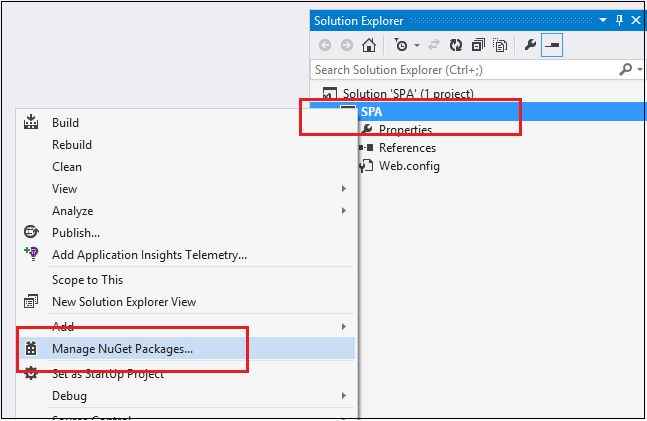Open Properties via the wrench toolbar icon
The height and width of the screenshot is (421, 647).
pos(530,45)
